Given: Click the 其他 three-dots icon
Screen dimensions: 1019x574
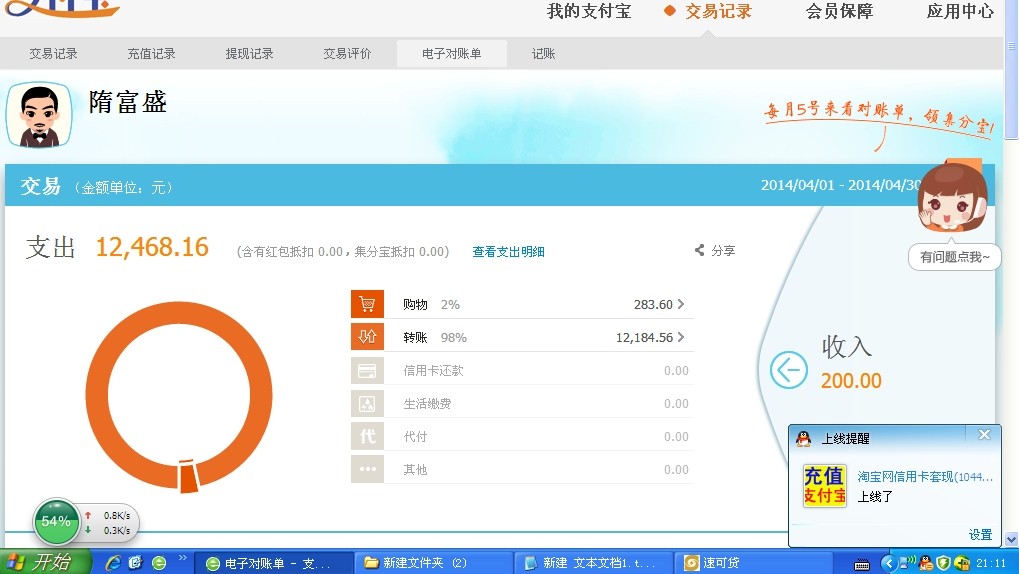Looking at the screenshot, I should [x=367, y=469].
